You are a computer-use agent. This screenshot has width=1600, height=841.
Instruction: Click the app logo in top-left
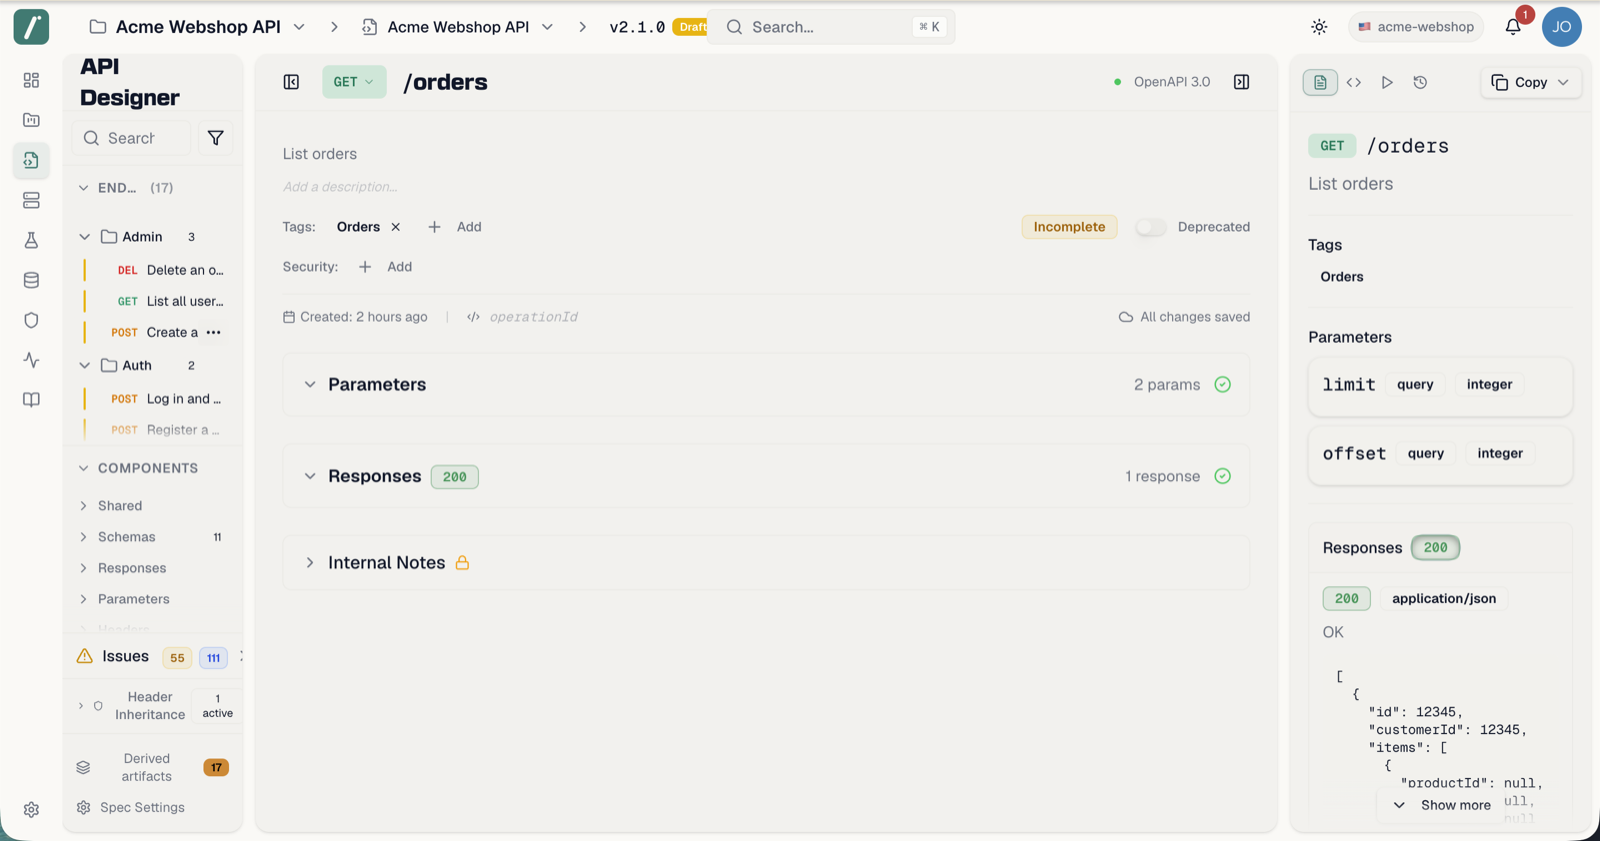point(31,27)
